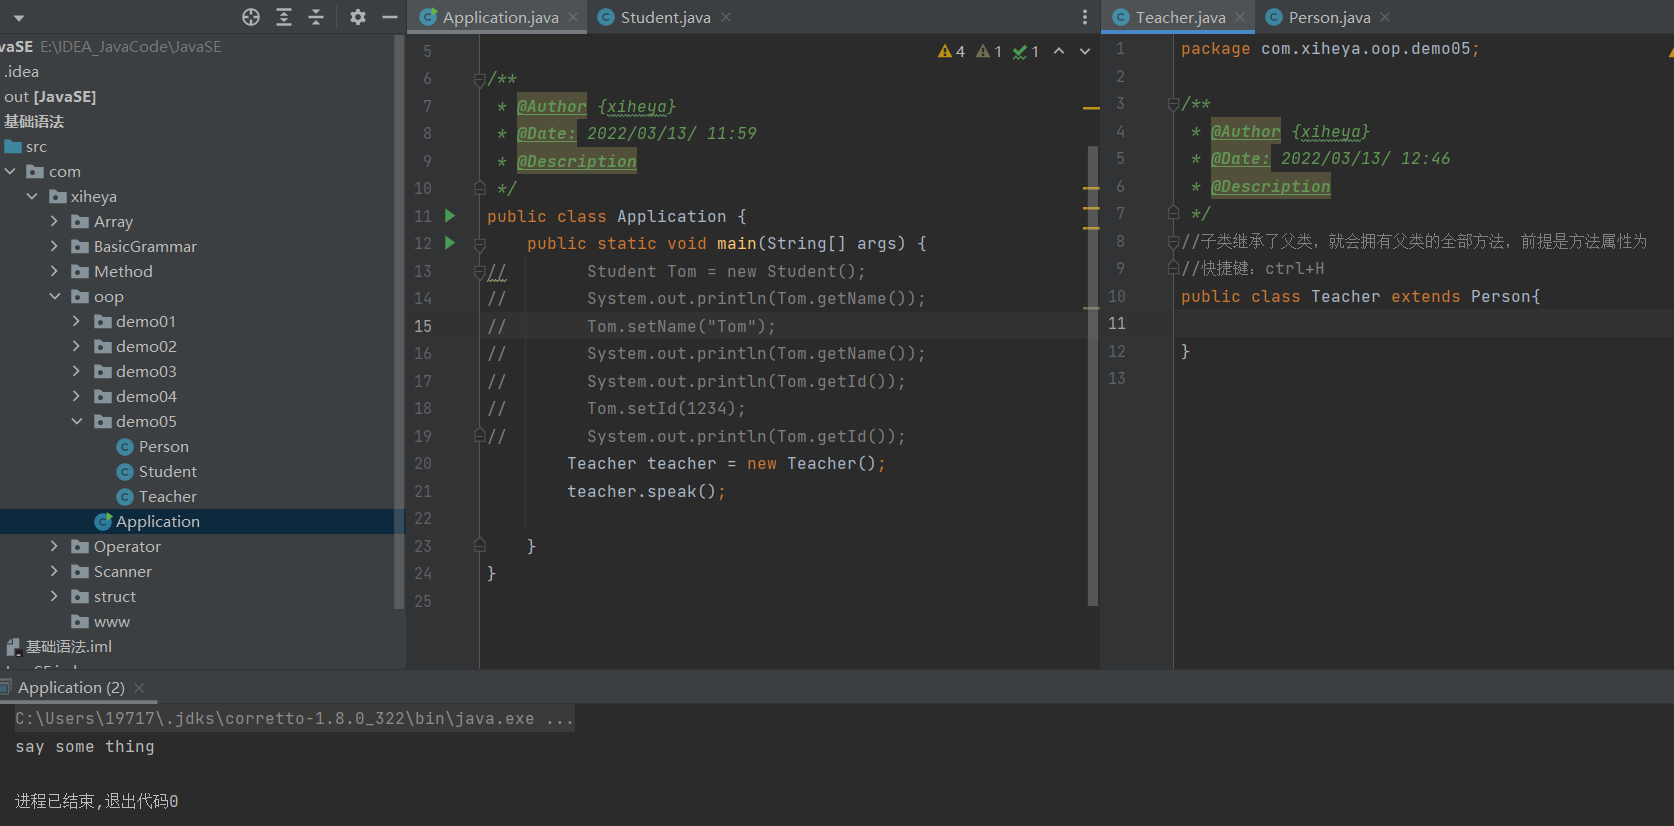Close the Person.java tab
Viewport: 1674px width, 826px height.
(1385, 17)
